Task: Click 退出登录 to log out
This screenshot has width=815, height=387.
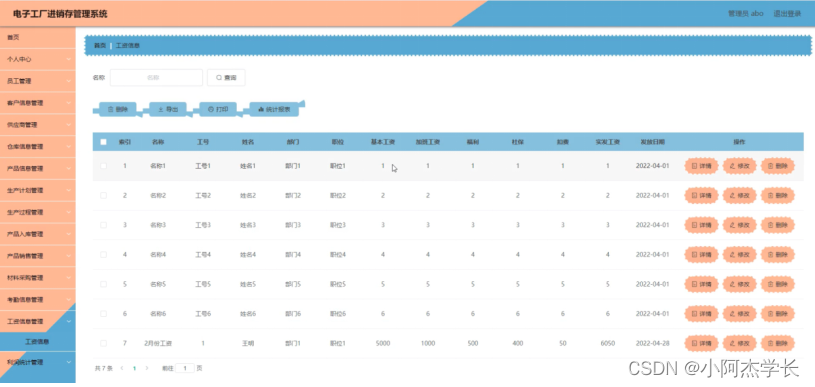Action: pyautogui.click(x=787, y=14)
